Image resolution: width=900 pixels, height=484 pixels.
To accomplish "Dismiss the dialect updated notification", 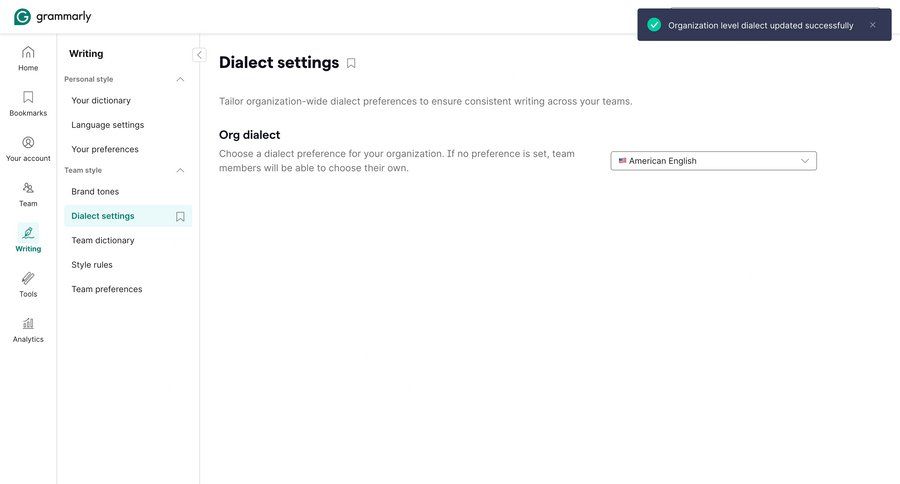I will [872, 25].
